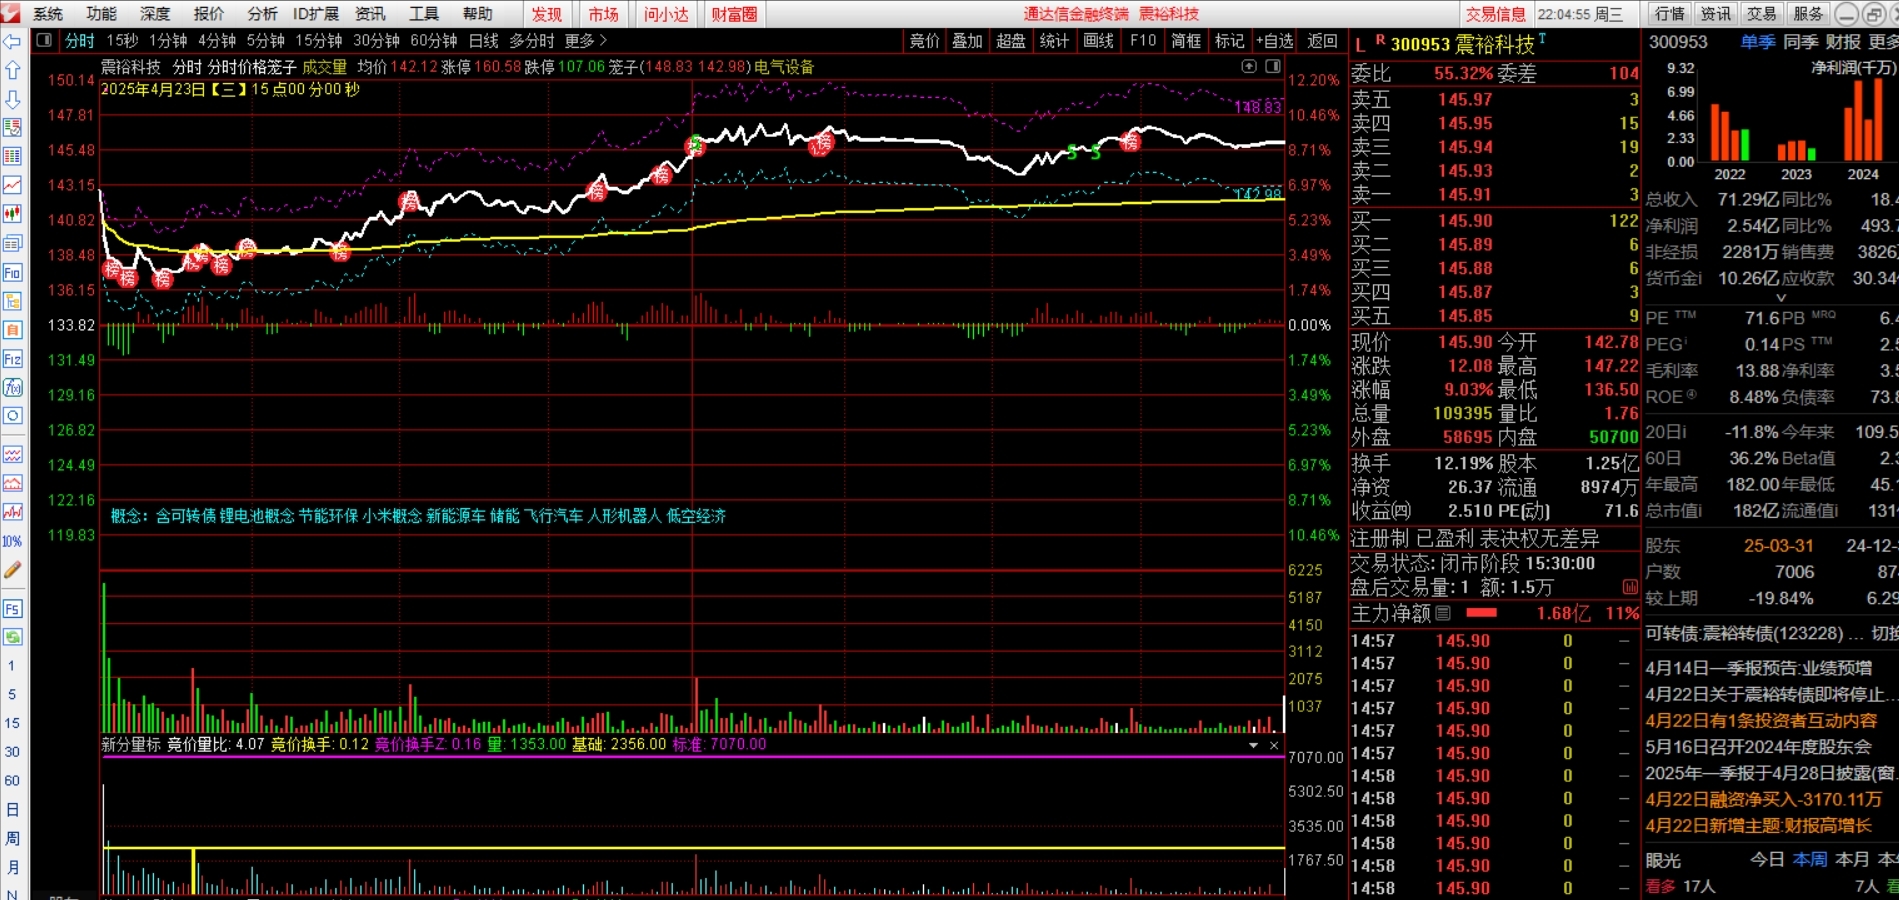Click the 日 daily period shortcut in sidebar
The height and width of the screenshot is (900, 1899).
pos(12,810)
